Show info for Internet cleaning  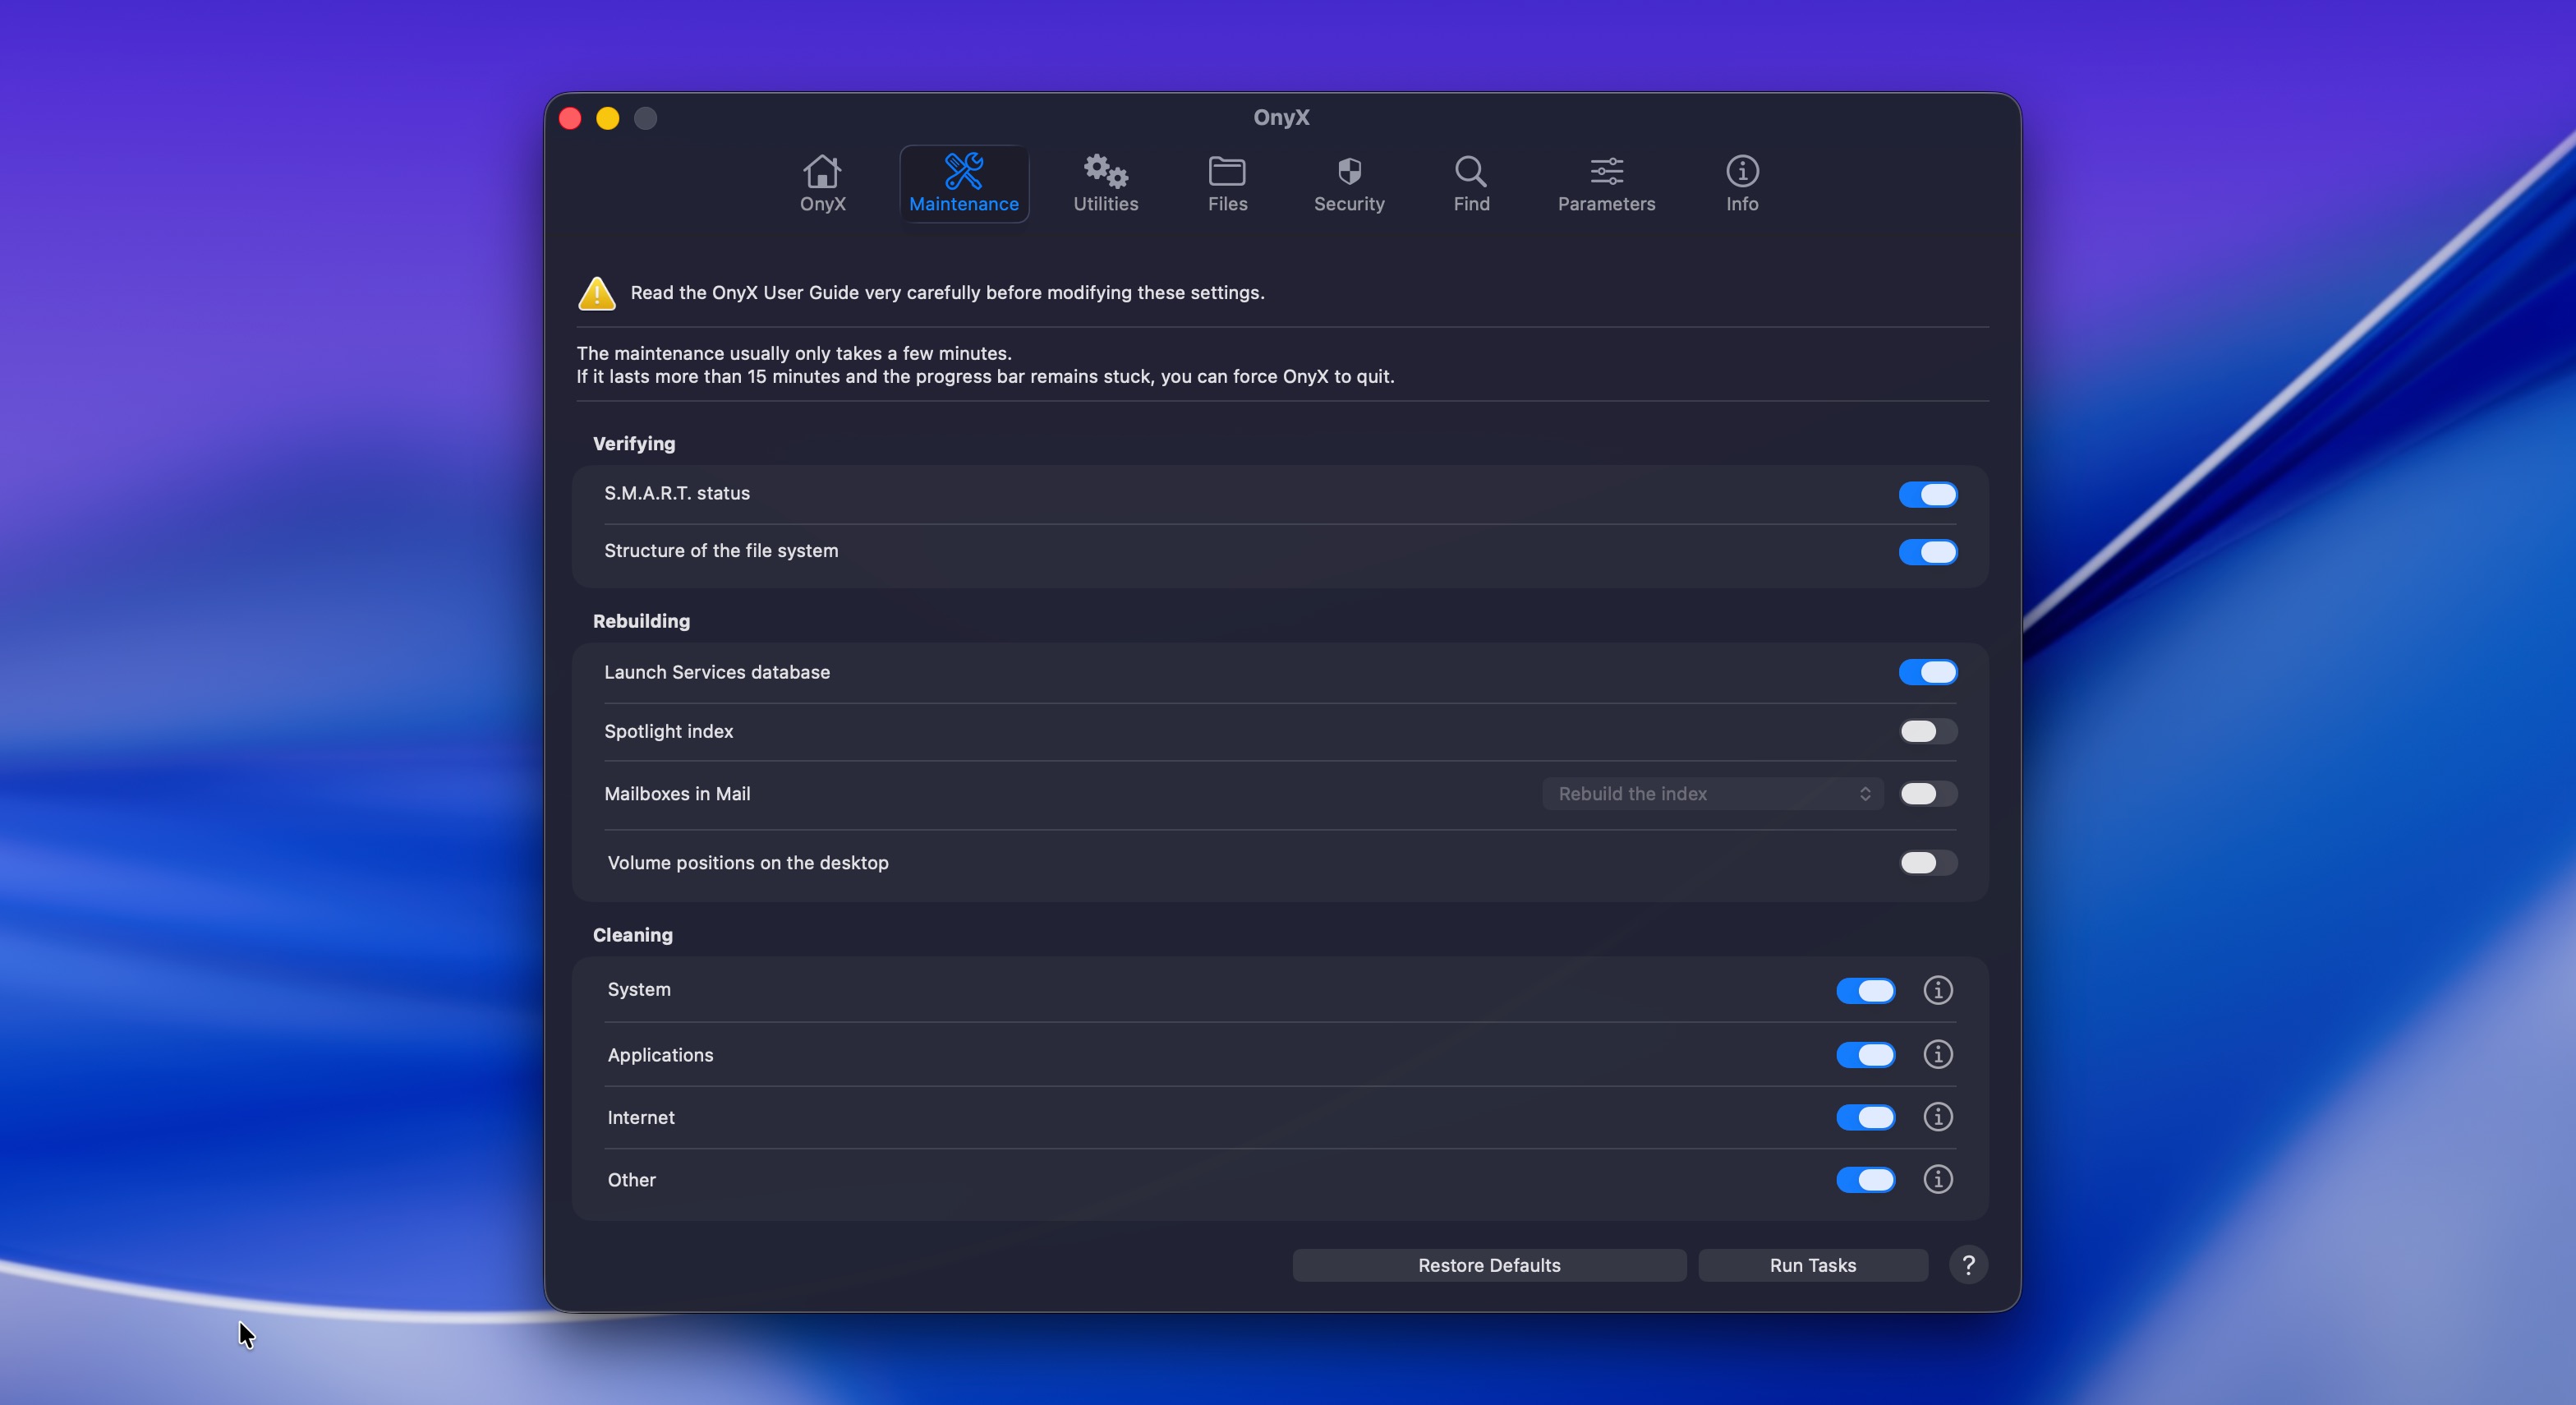[x=1937, y=1117]
